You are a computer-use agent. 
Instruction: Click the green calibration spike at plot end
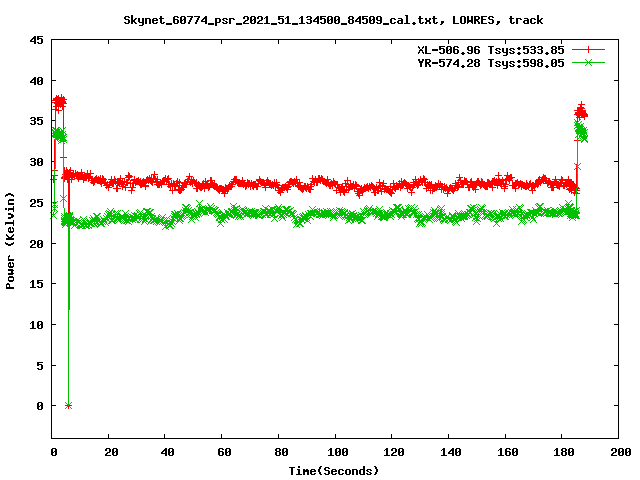point(581,131)
